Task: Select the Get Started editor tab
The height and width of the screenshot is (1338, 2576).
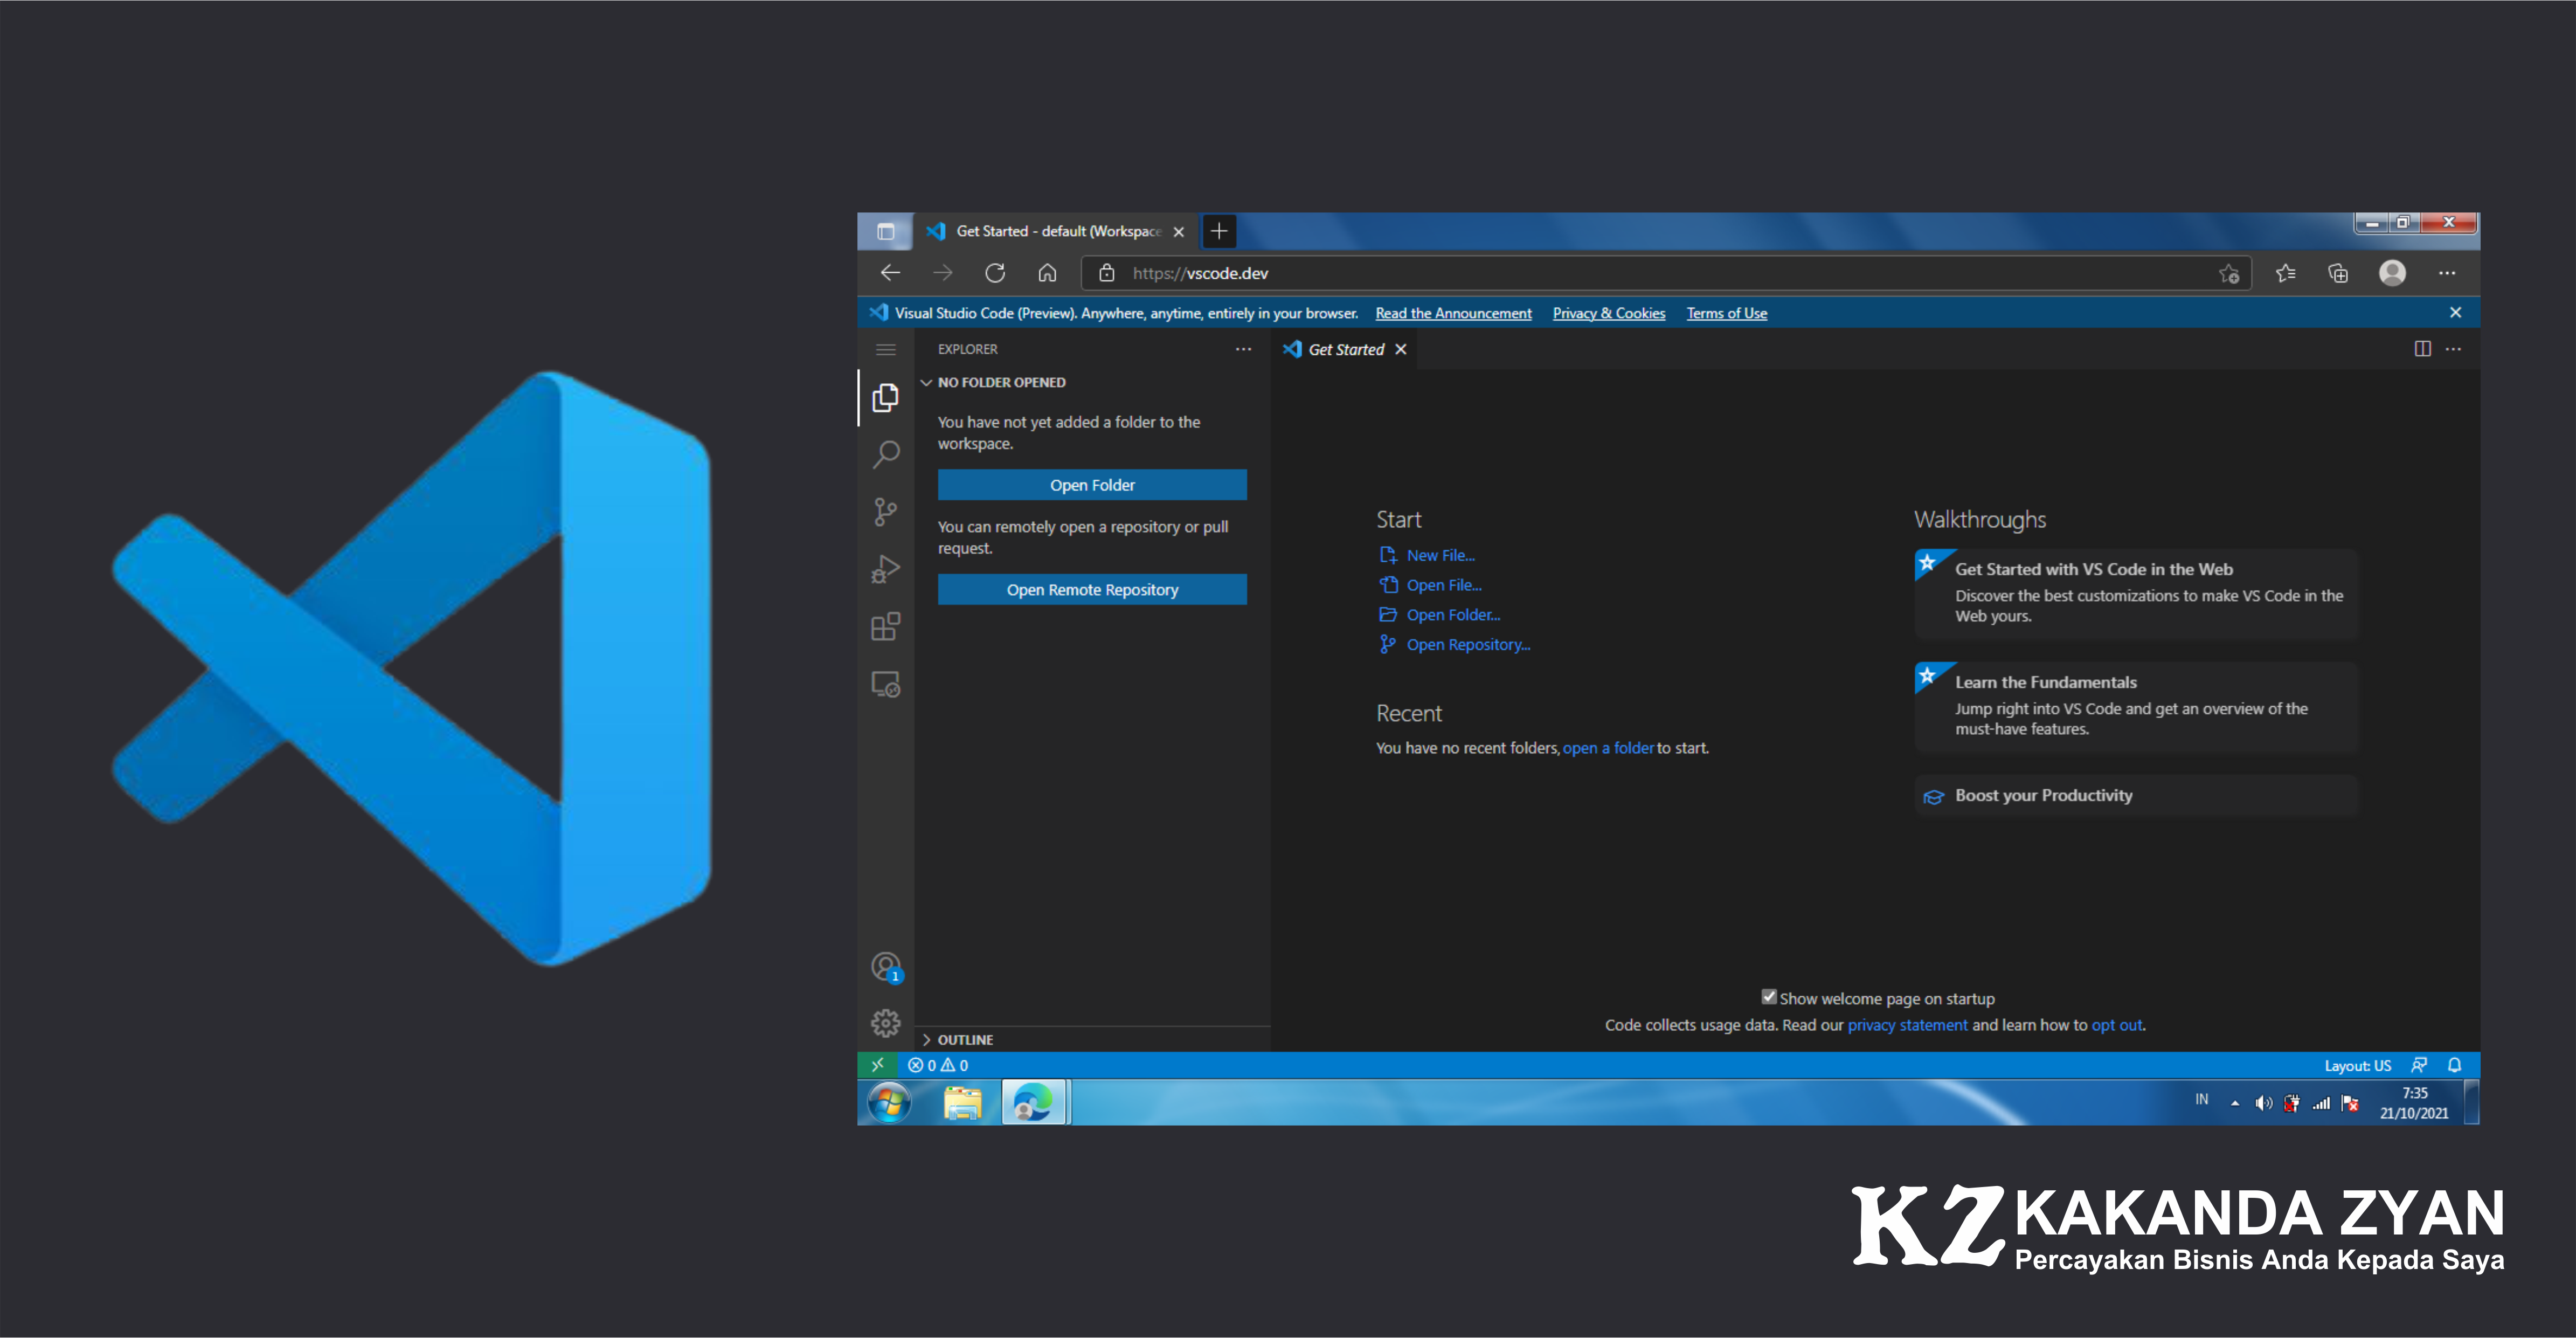Action: tap(1345, 349)
